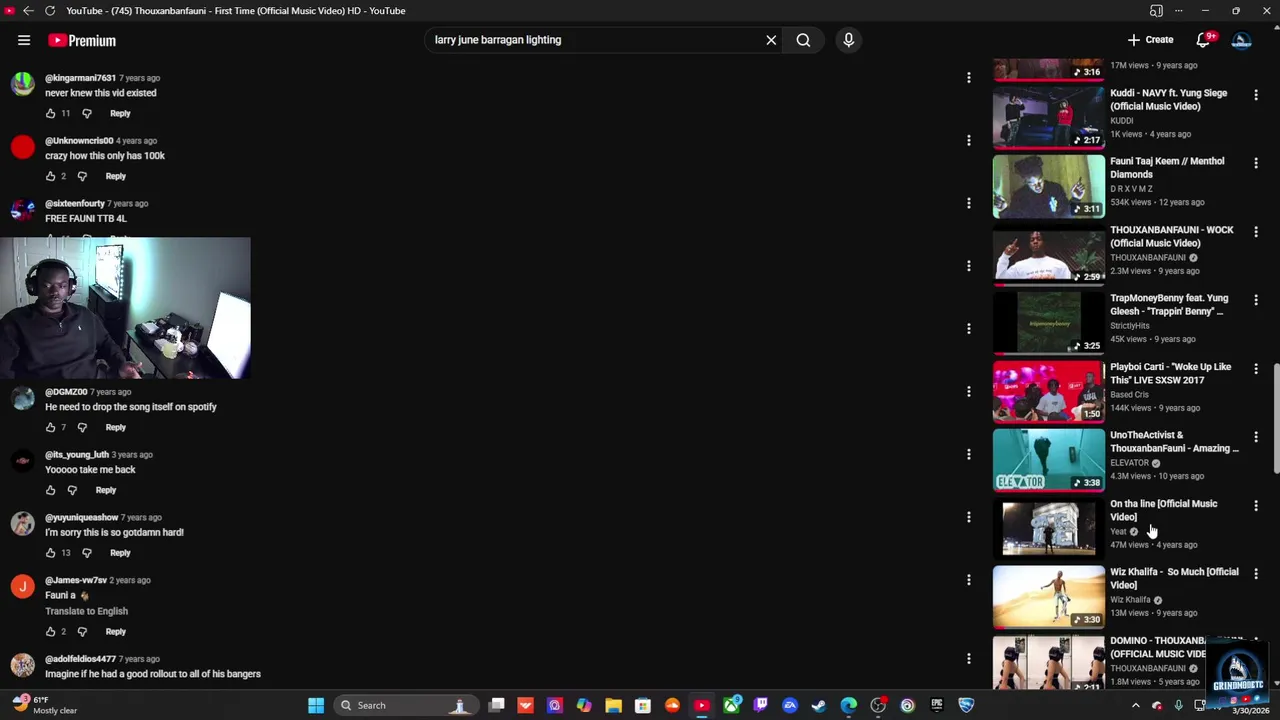Open the Create menu button
This screenshot has height=720, width=1280.
[x=1150, y=40]
